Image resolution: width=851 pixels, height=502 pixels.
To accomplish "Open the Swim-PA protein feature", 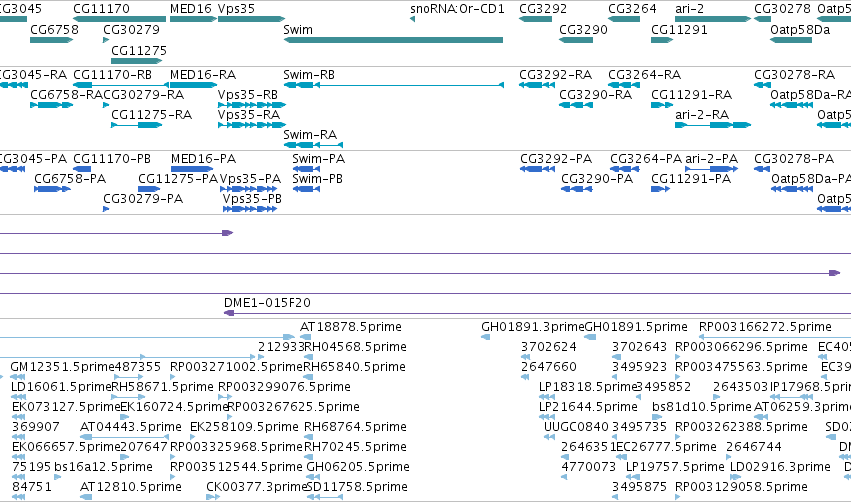I will (306, 169).
